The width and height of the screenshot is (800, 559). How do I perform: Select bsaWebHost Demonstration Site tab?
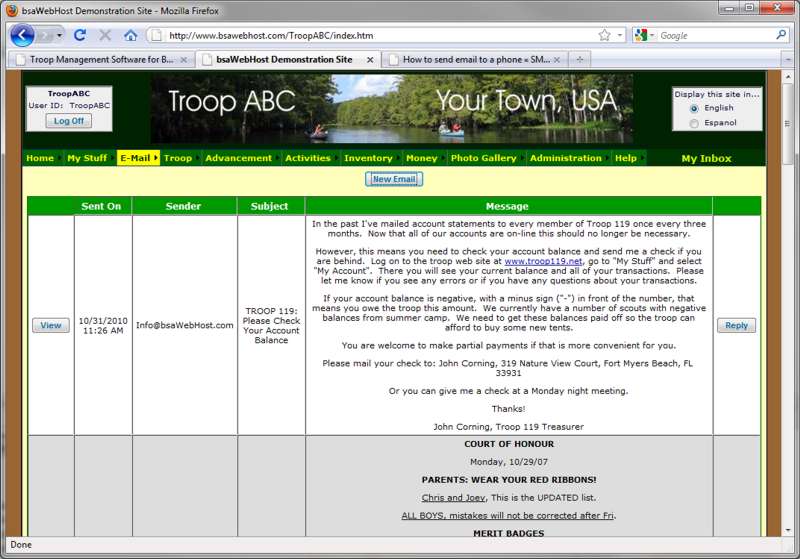click(x=288, y=60)
